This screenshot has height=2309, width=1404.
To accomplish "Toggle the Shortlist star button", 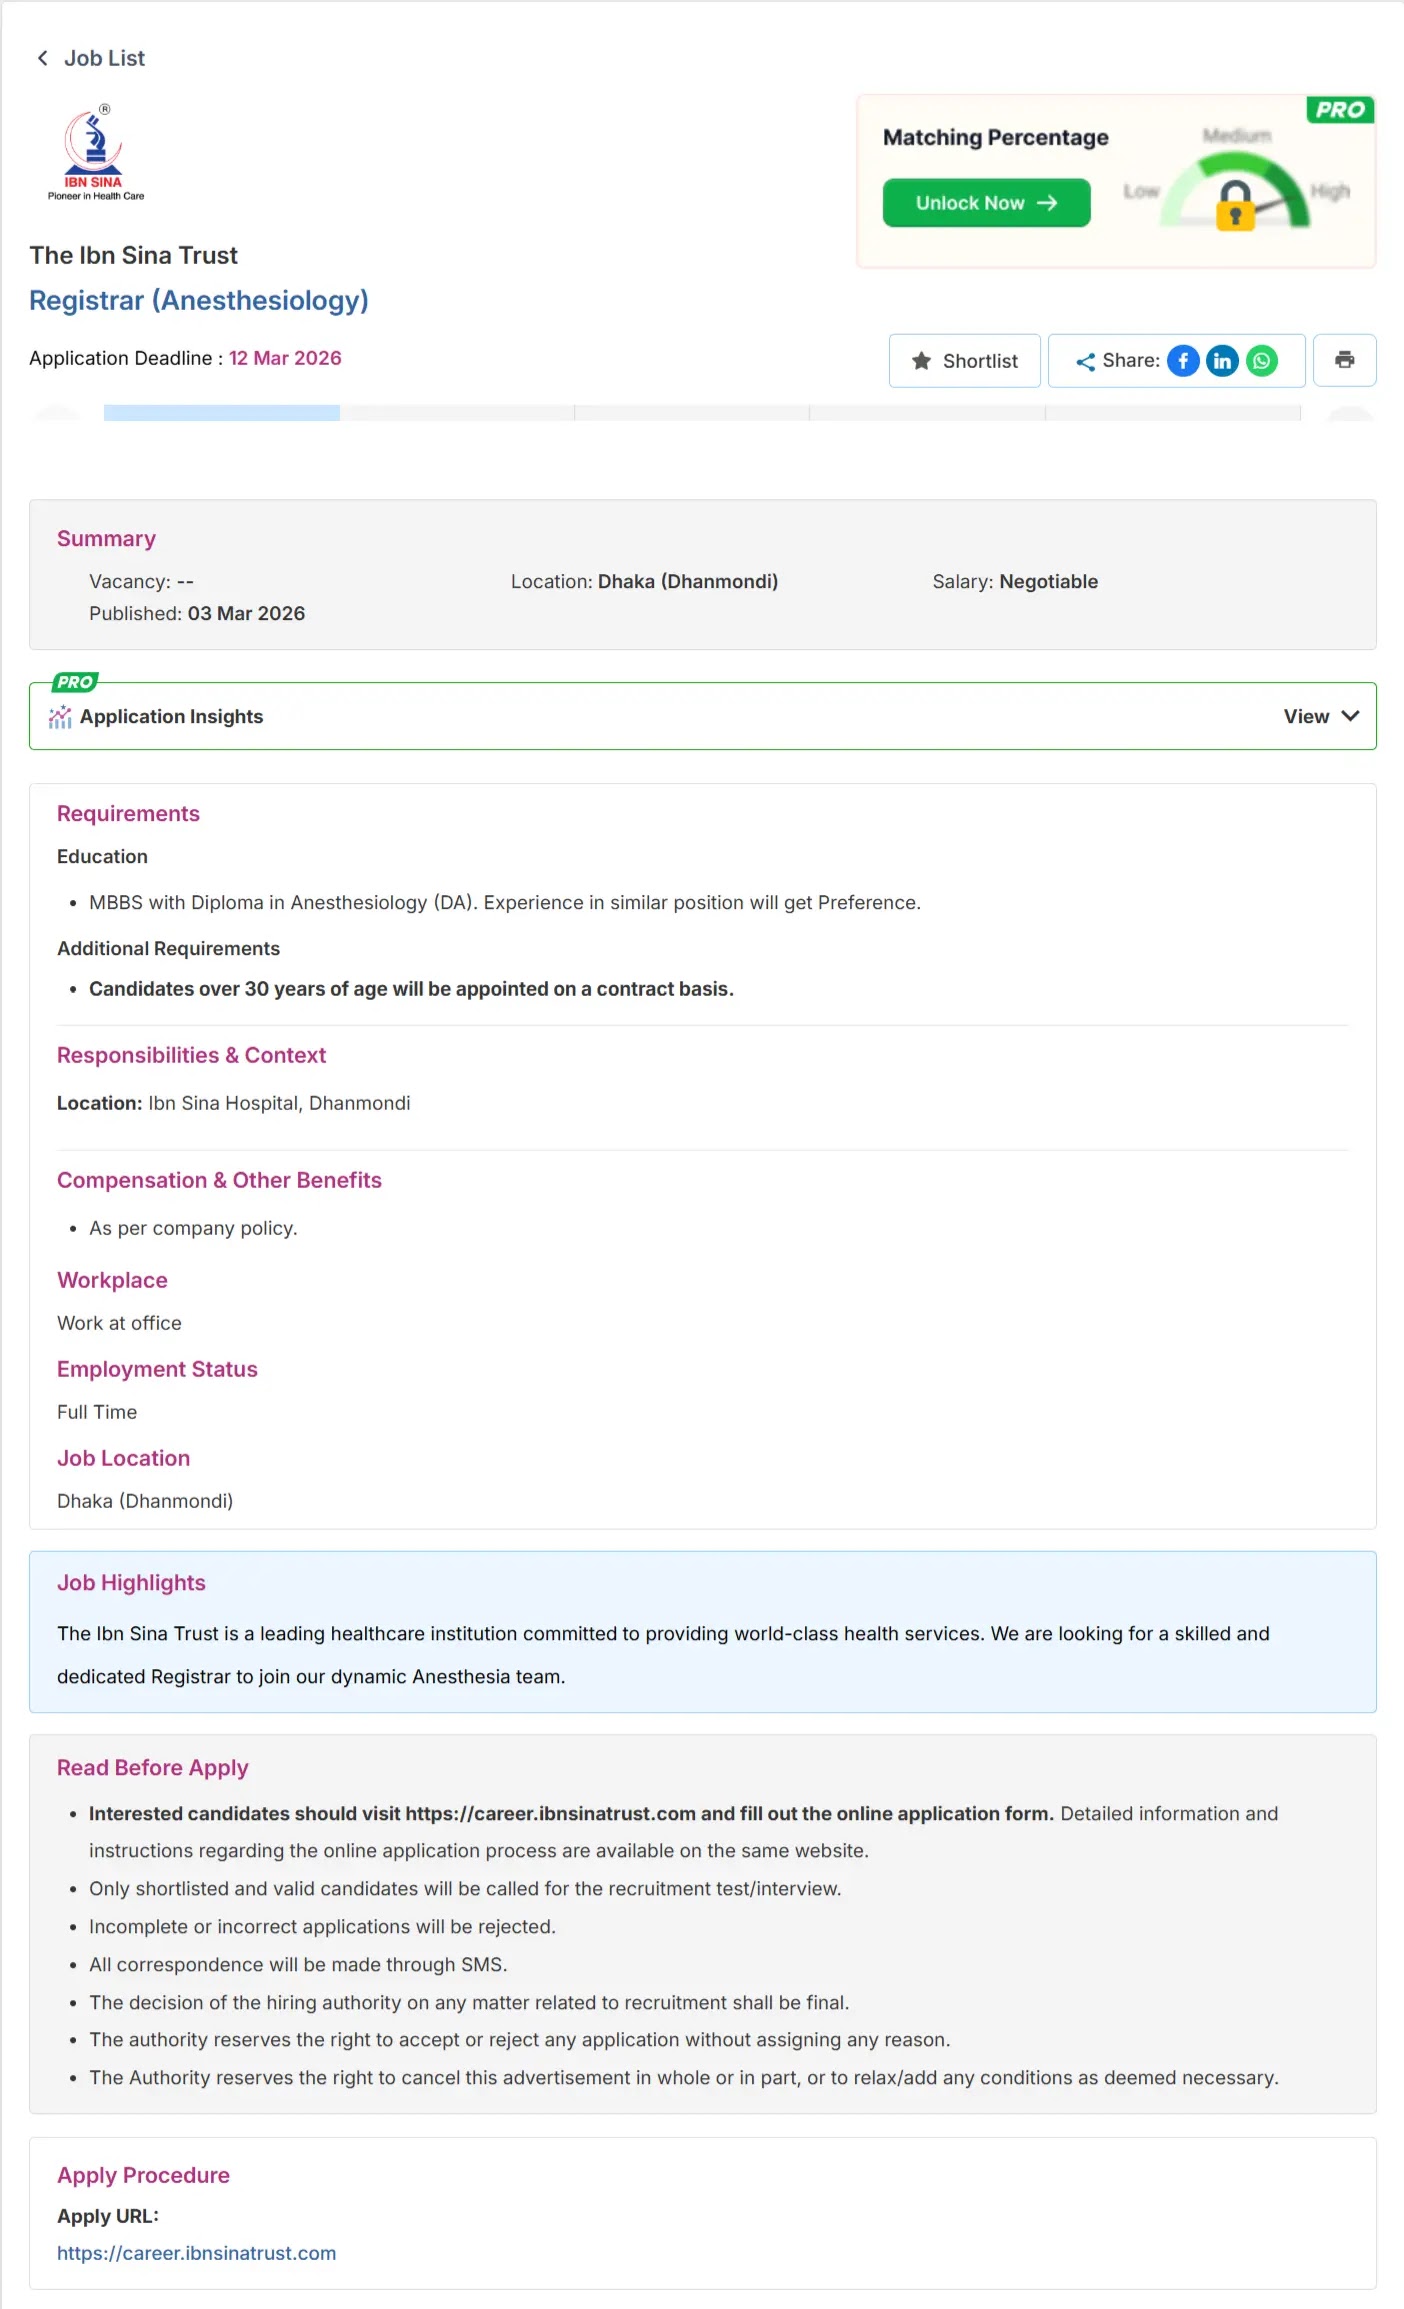I will tap(964, 360).
